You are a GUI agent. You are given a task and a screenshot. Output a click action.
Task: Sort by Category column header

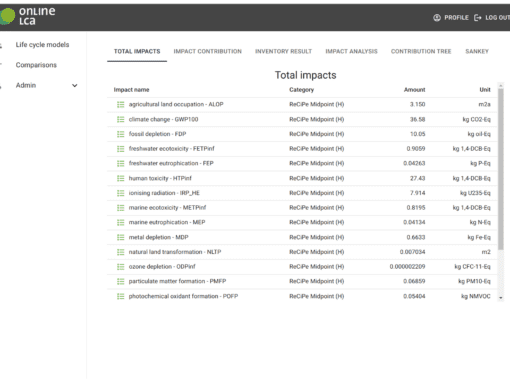301,90
